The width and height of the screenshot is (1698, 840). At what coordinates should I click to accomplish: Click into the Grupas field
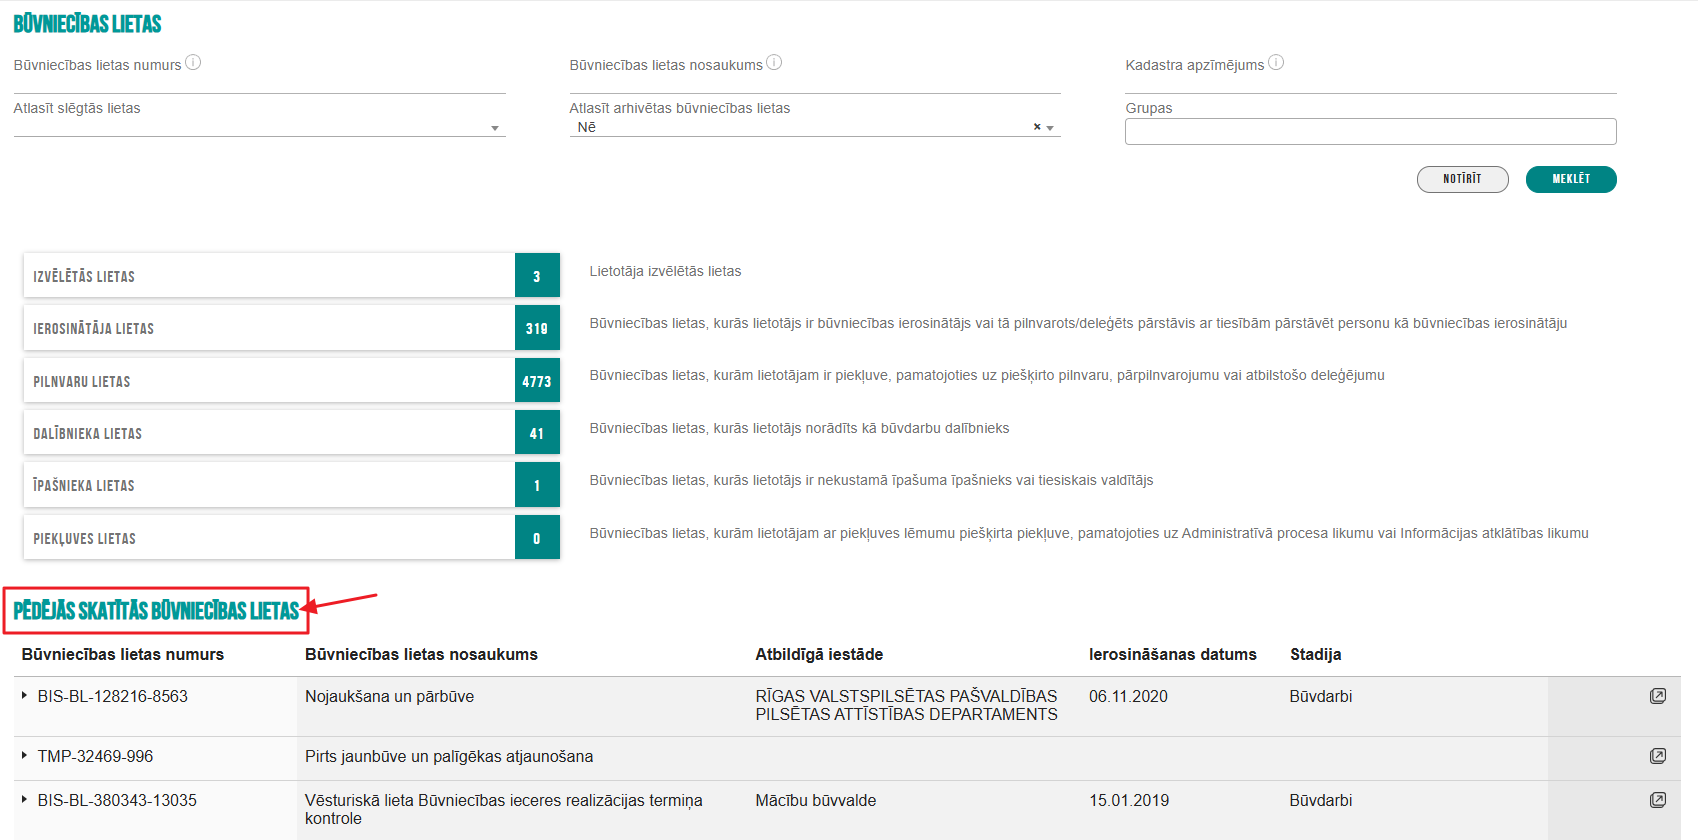point(1371,131)
